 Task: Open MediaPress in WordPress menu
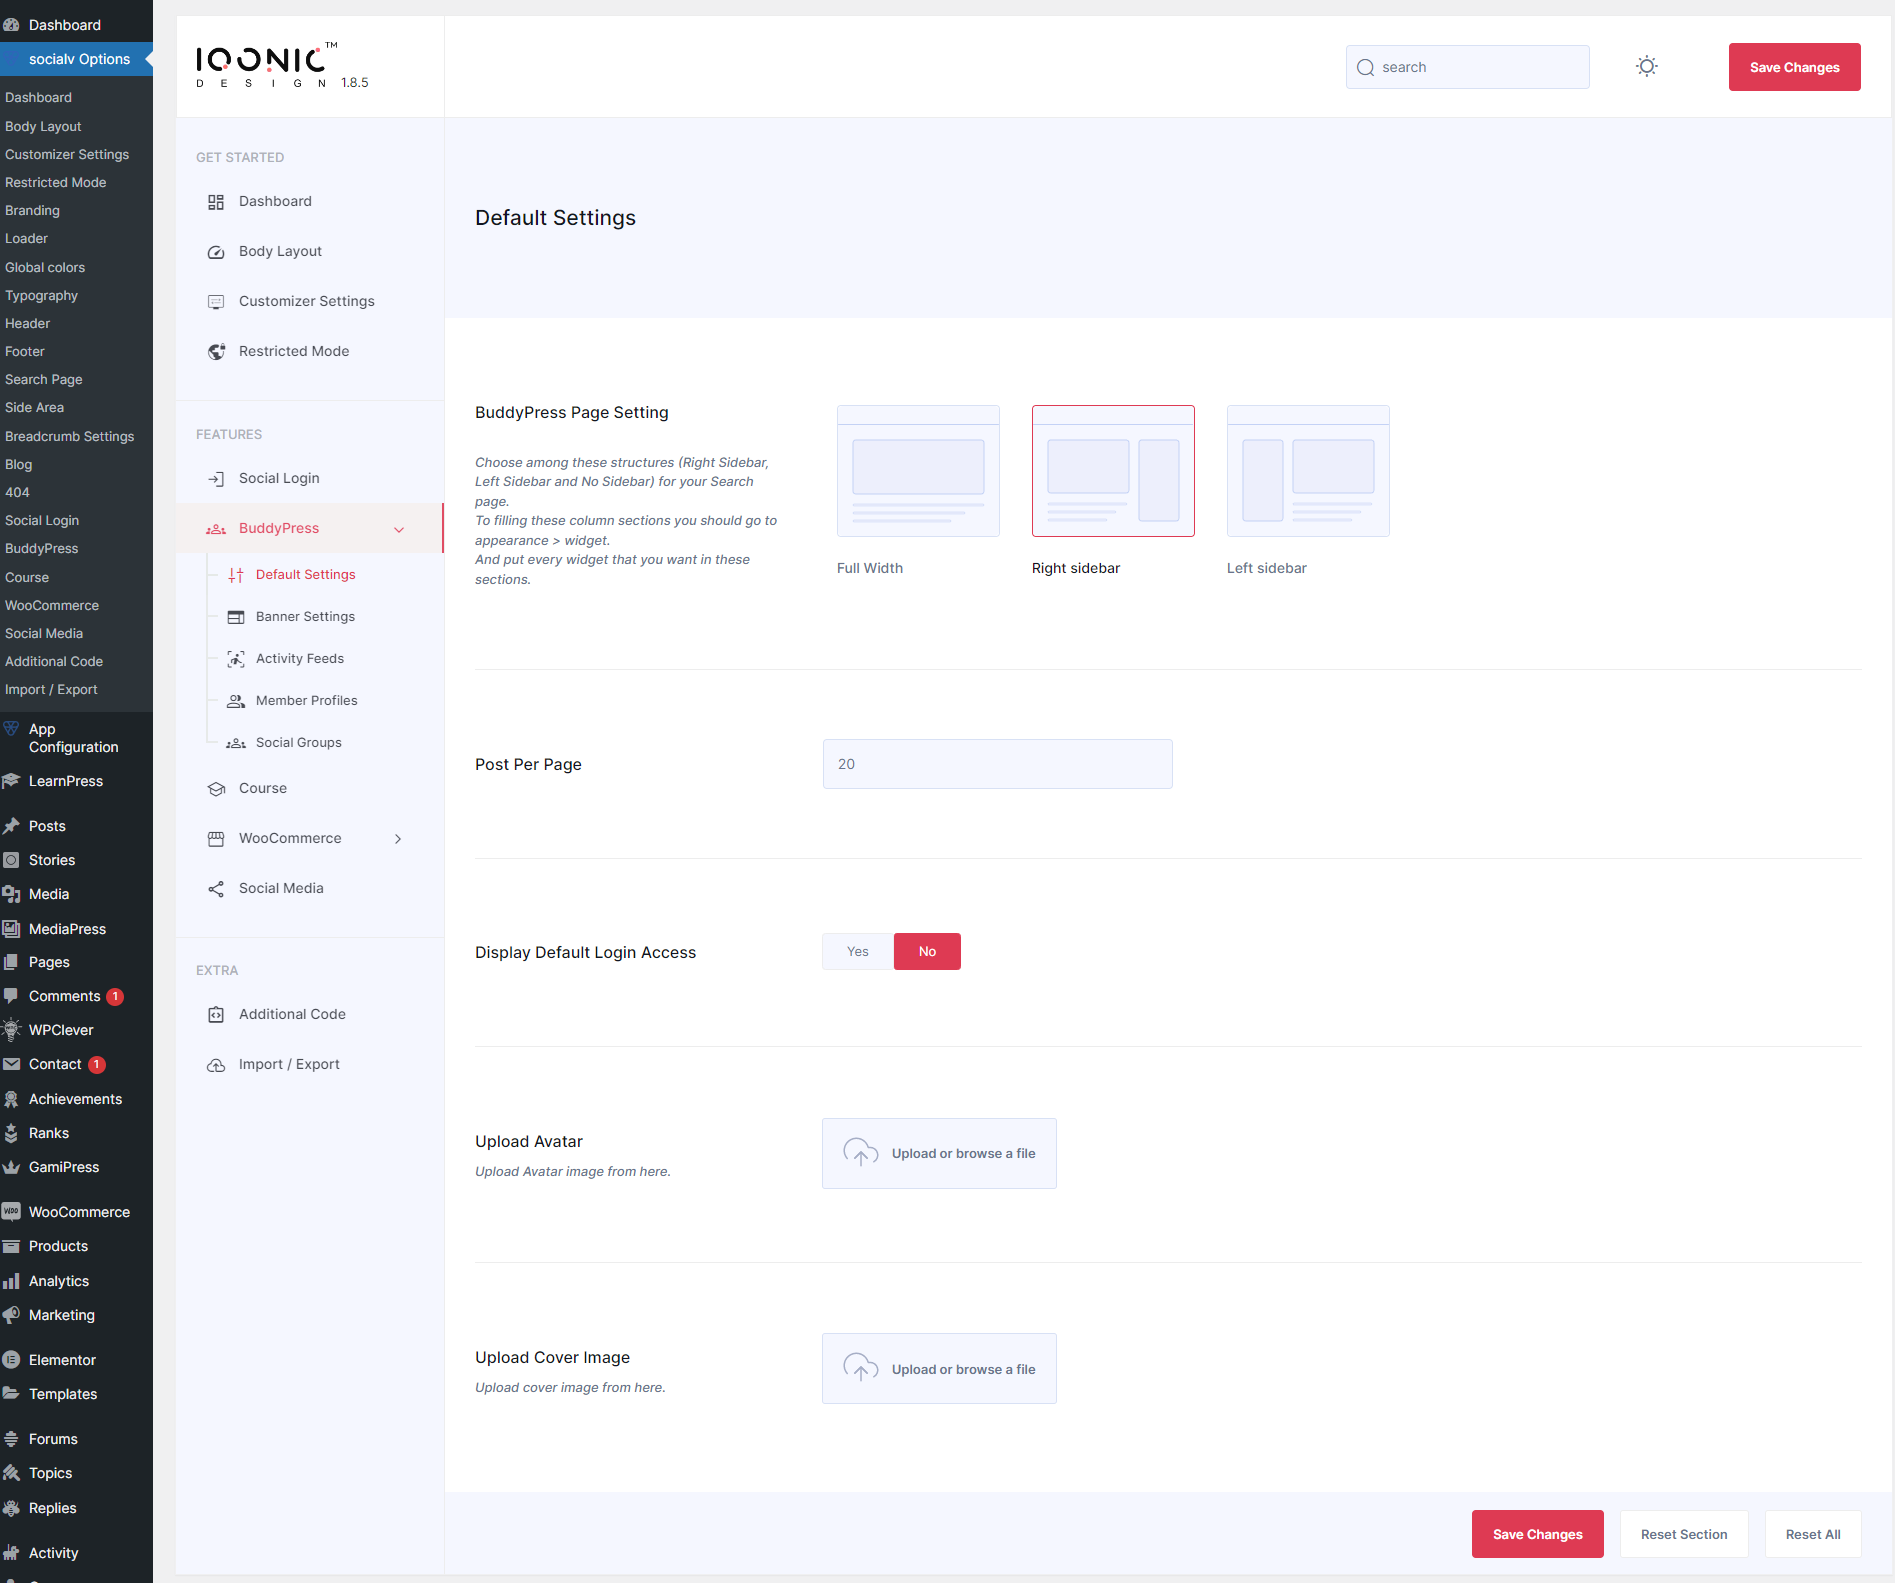(67, 929)
